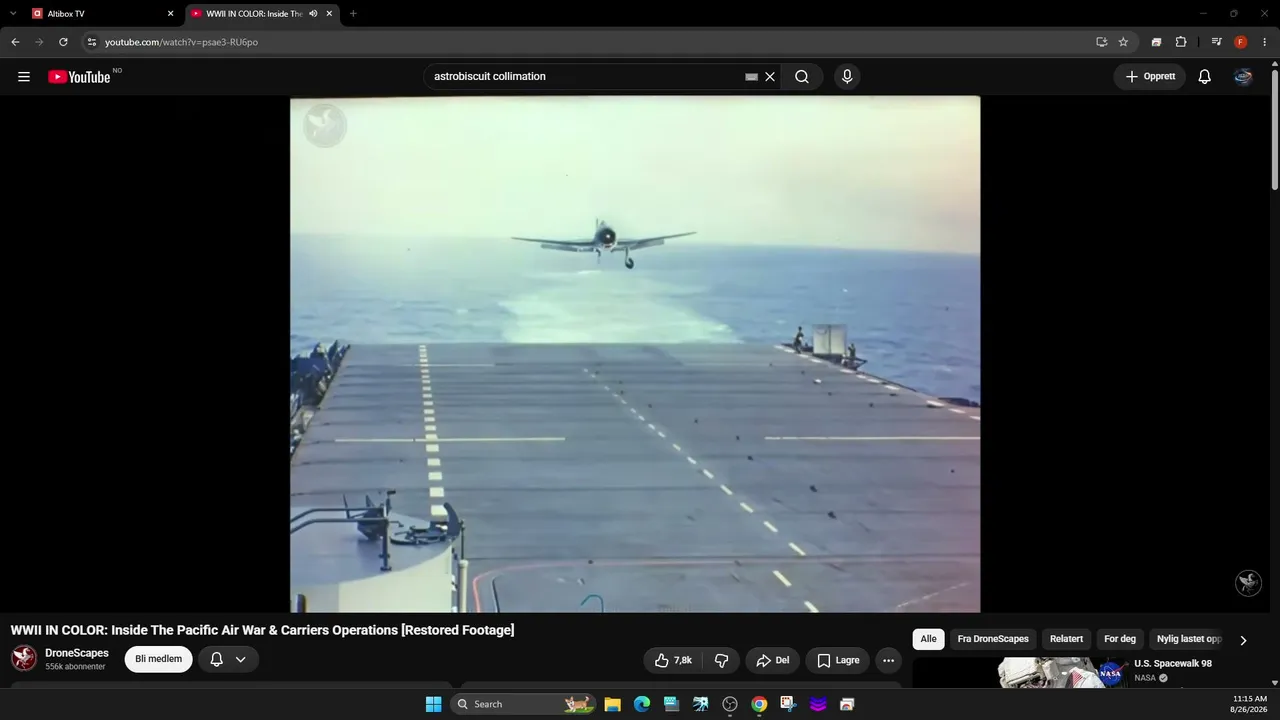
Task: Open OBS Studio from the taskbar
Action: click(730, 704)
